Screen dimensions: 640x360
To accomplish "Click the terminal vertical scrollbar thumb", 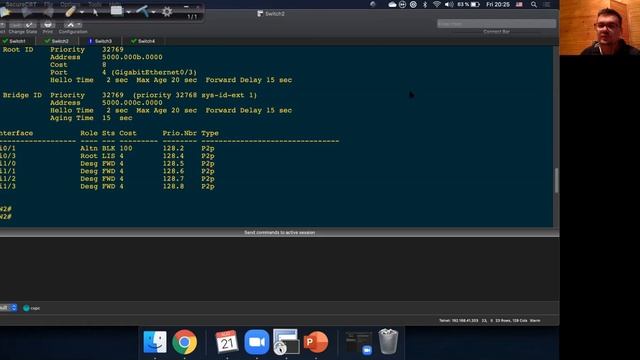I will pos(556,180).
